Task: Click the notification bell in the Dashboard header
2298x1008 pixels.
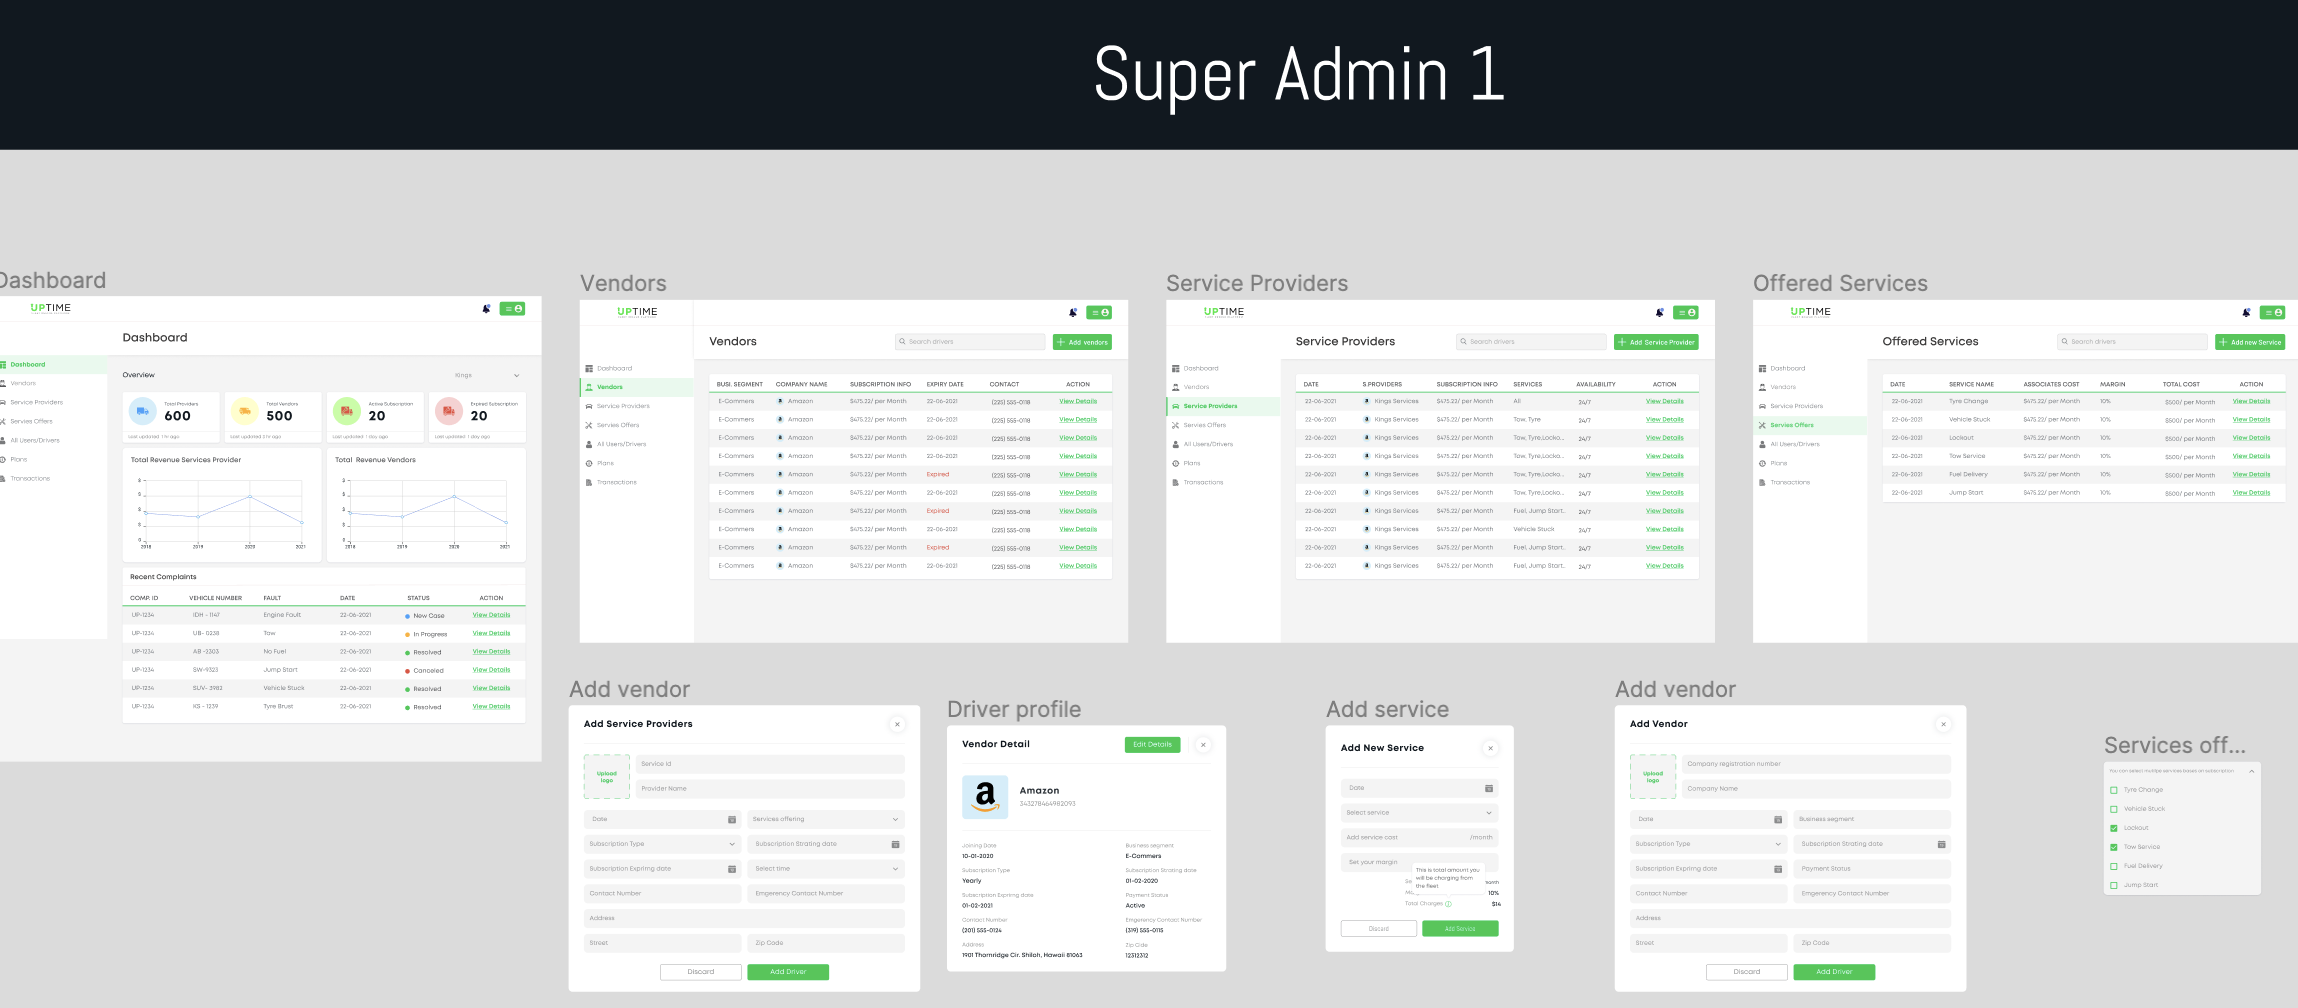Action: (x=487, y=309)
